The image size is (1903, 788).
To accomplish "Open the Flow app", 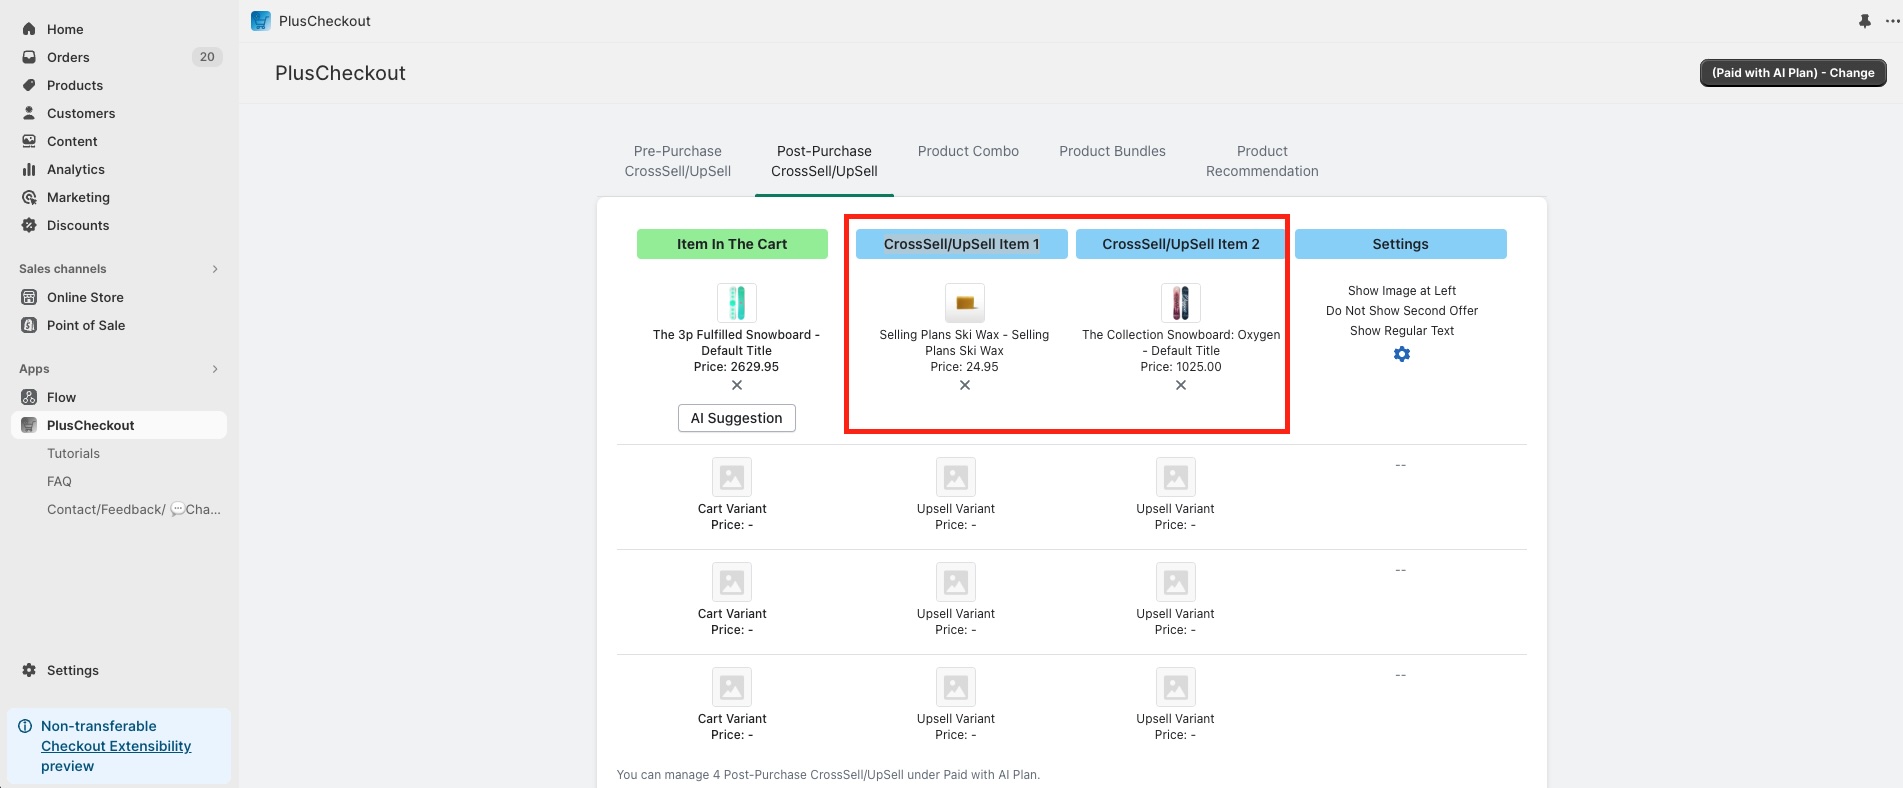I will tap(61, 397).
